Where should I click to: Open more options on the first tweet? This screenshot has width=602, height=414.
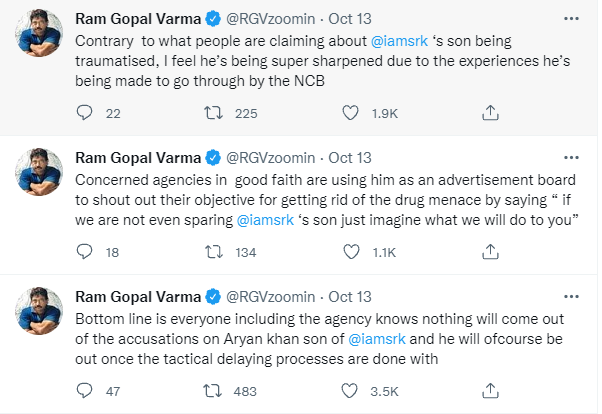(570, 19)
